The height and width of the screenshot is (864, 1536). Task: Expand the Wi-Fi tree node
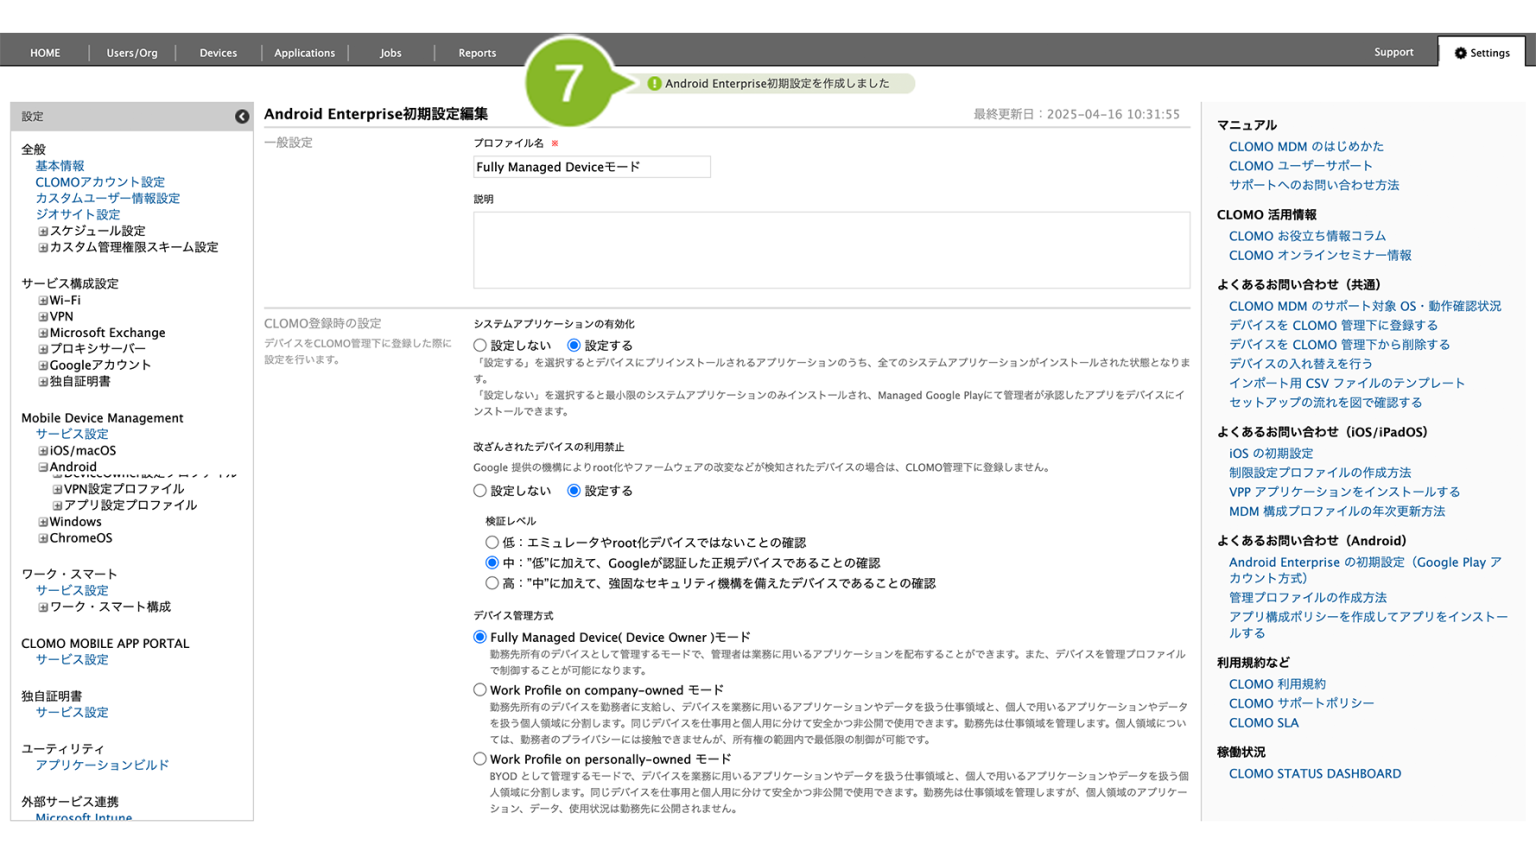(x=43, y=300)
